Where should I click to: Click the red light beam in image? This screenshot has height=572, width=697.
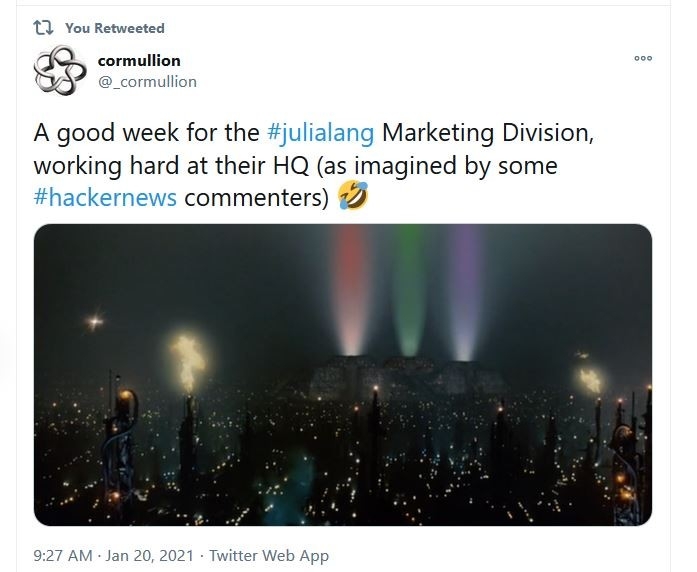[351, 289]
